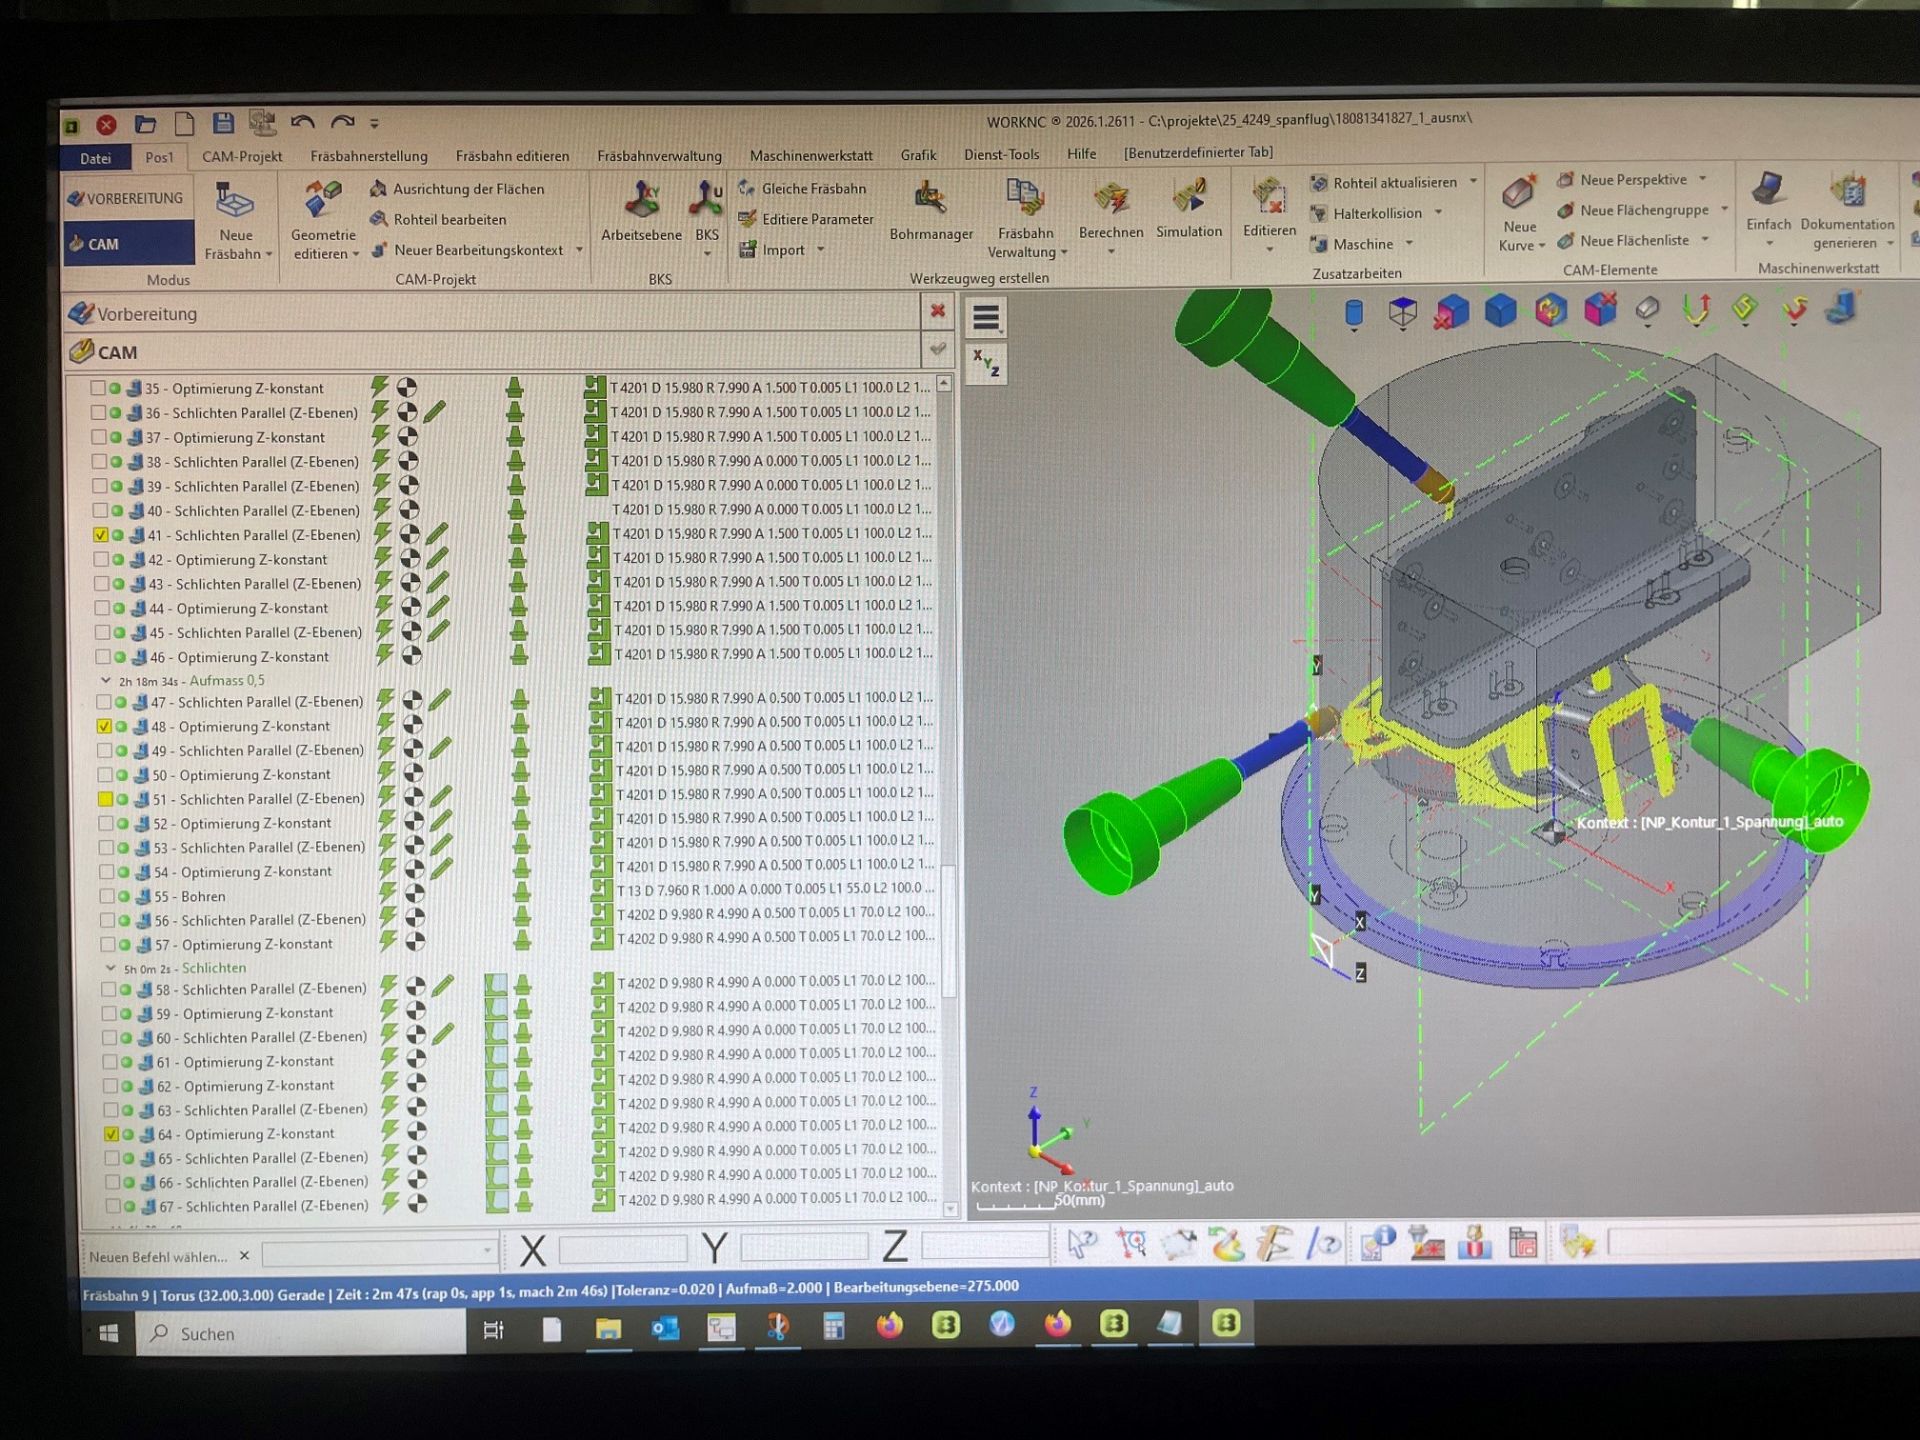Open the Hilfe tab
1920x1440 pixels.
(x=1081, y=154)
